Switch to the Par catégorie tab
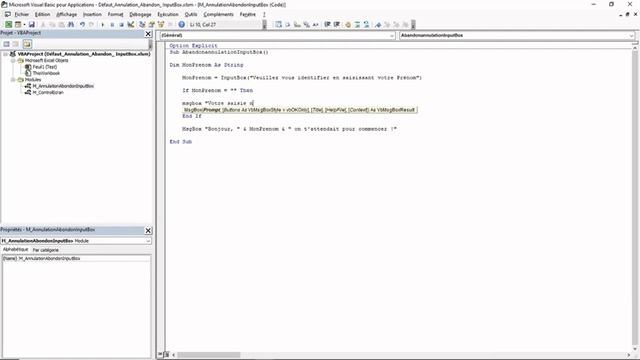This screenshot has height=360, width=640. point(46,250)
